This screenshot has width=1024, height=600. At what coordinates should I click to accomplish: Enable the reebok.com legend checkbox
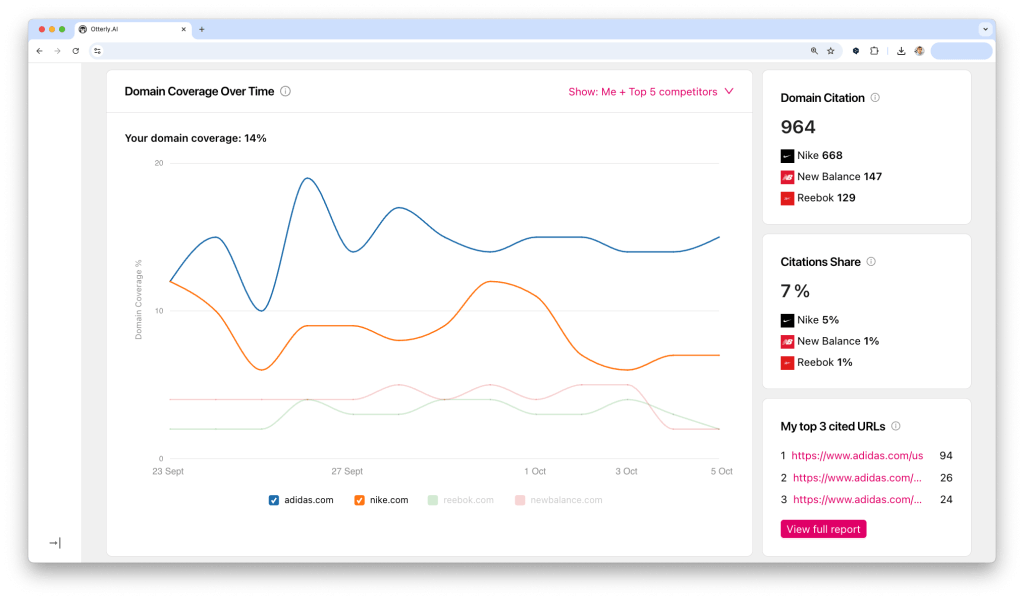432,500
